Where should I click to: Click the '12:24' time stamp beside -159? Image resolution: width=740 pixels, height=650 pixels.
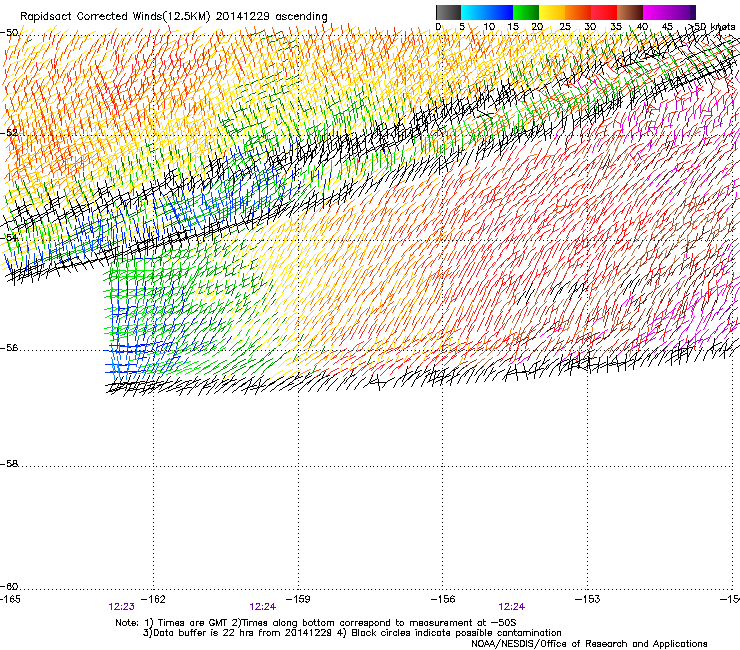coord(262,607)
